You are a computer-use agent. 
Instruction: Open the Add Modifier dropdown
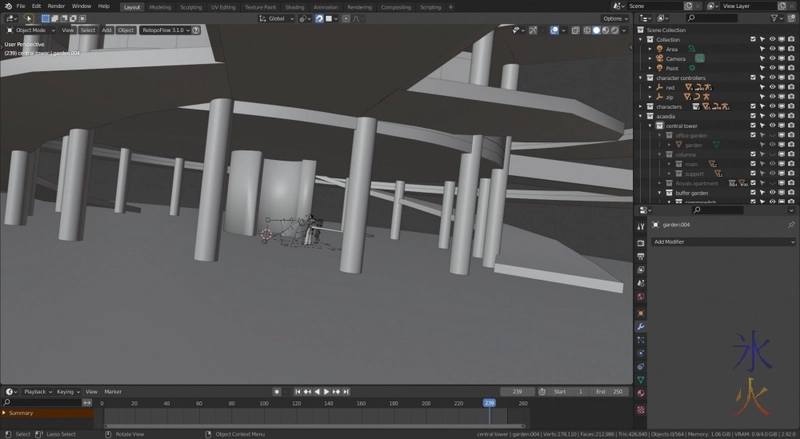723,242
